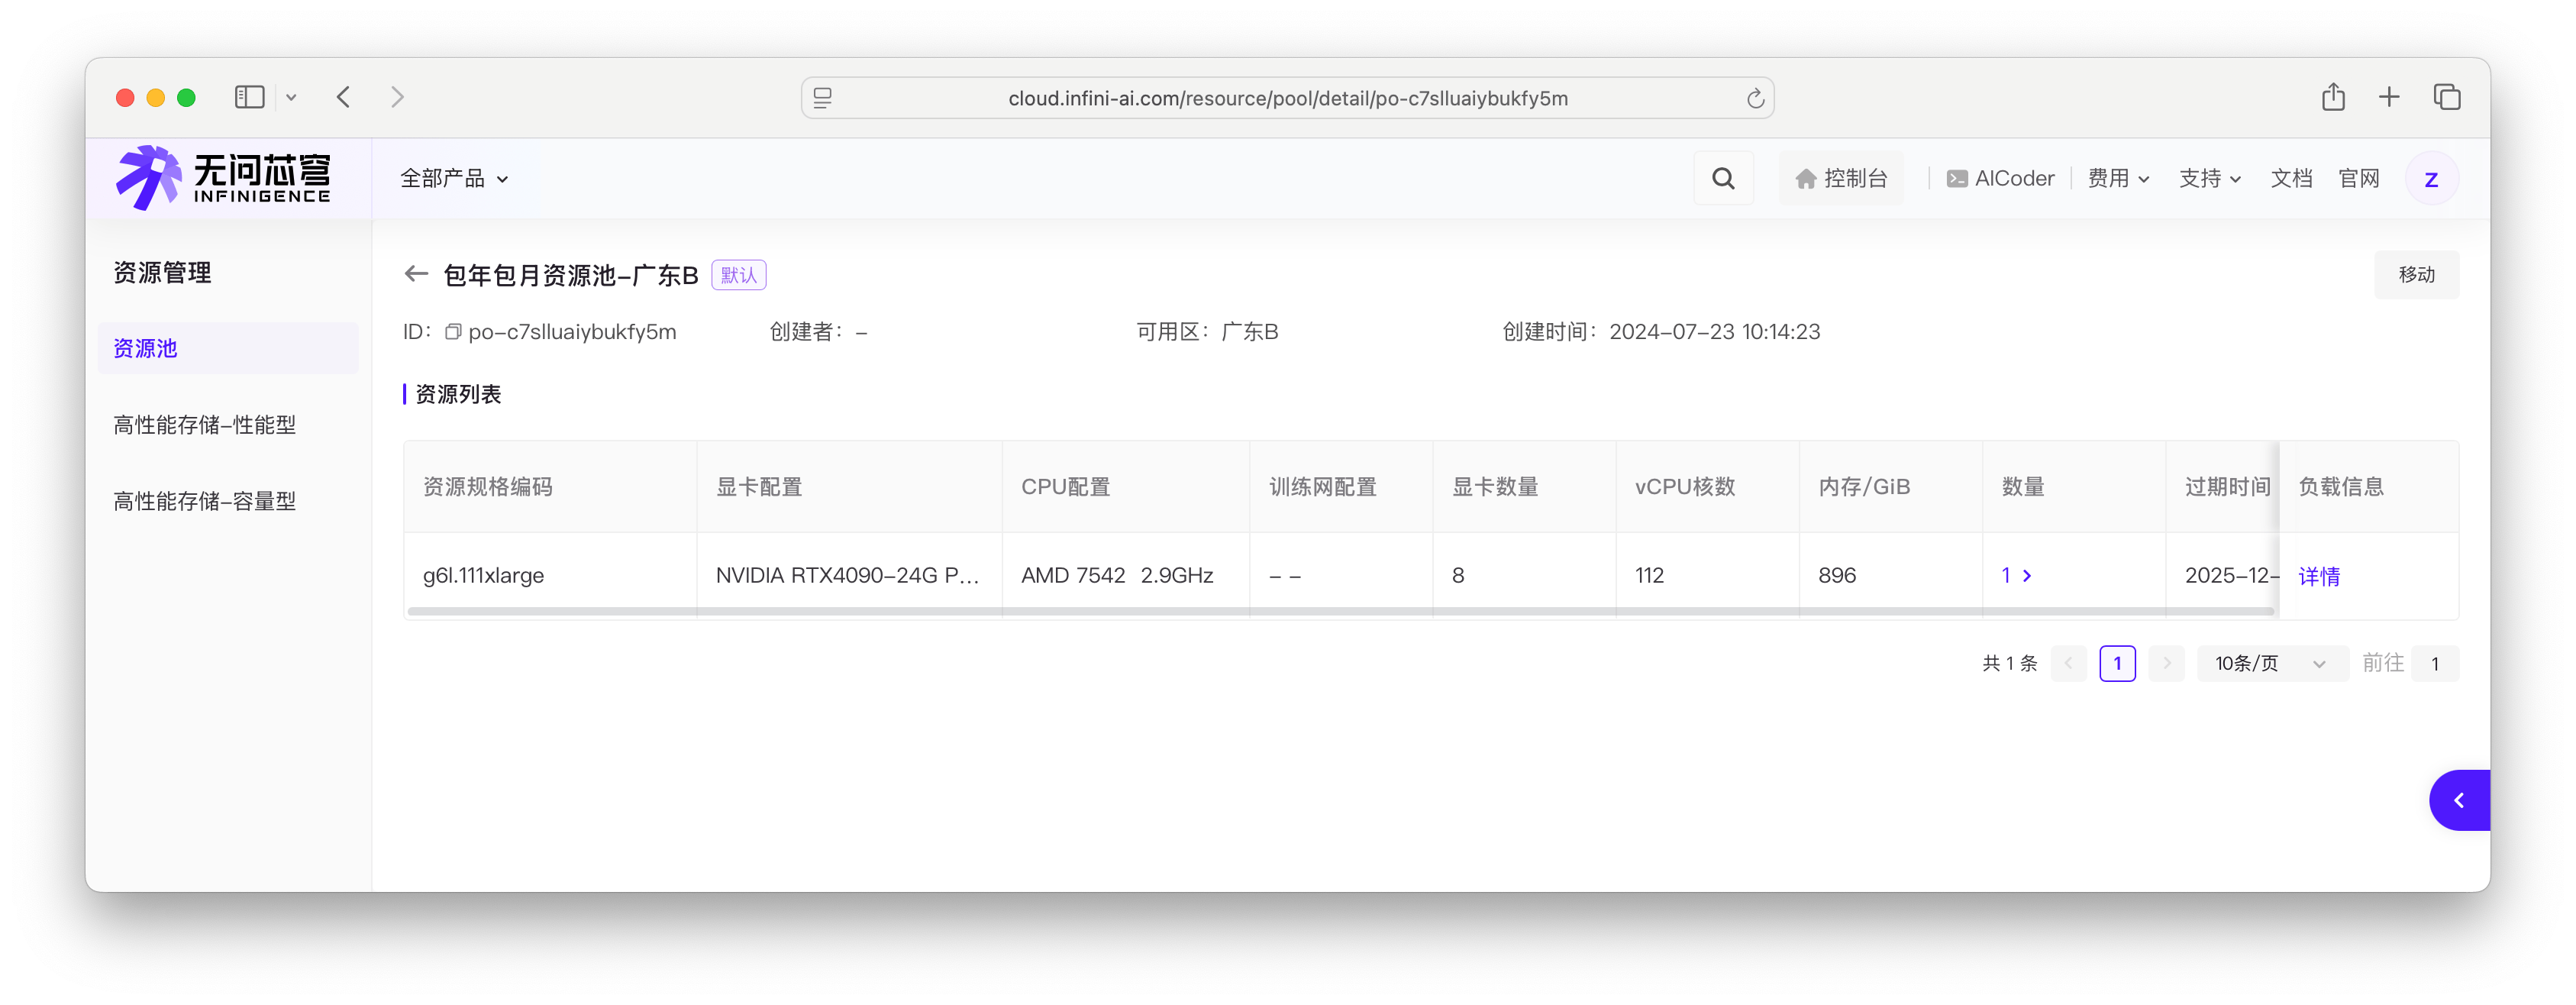The image size is (2576, 1005).
Task: Reload the page with the refresh icon
Action: (1755, 98)
